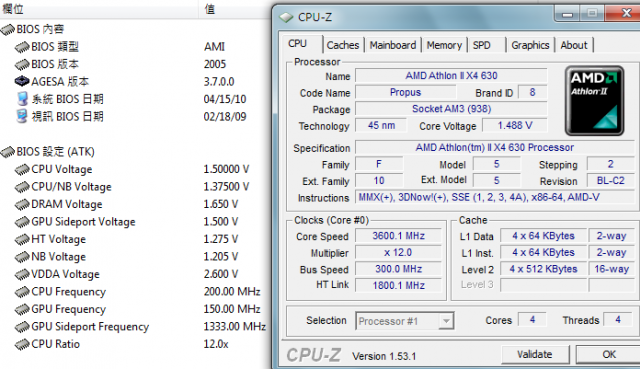
Task: Open the Processor #1 selection dropdown
Action: click(x=404, y=321)
